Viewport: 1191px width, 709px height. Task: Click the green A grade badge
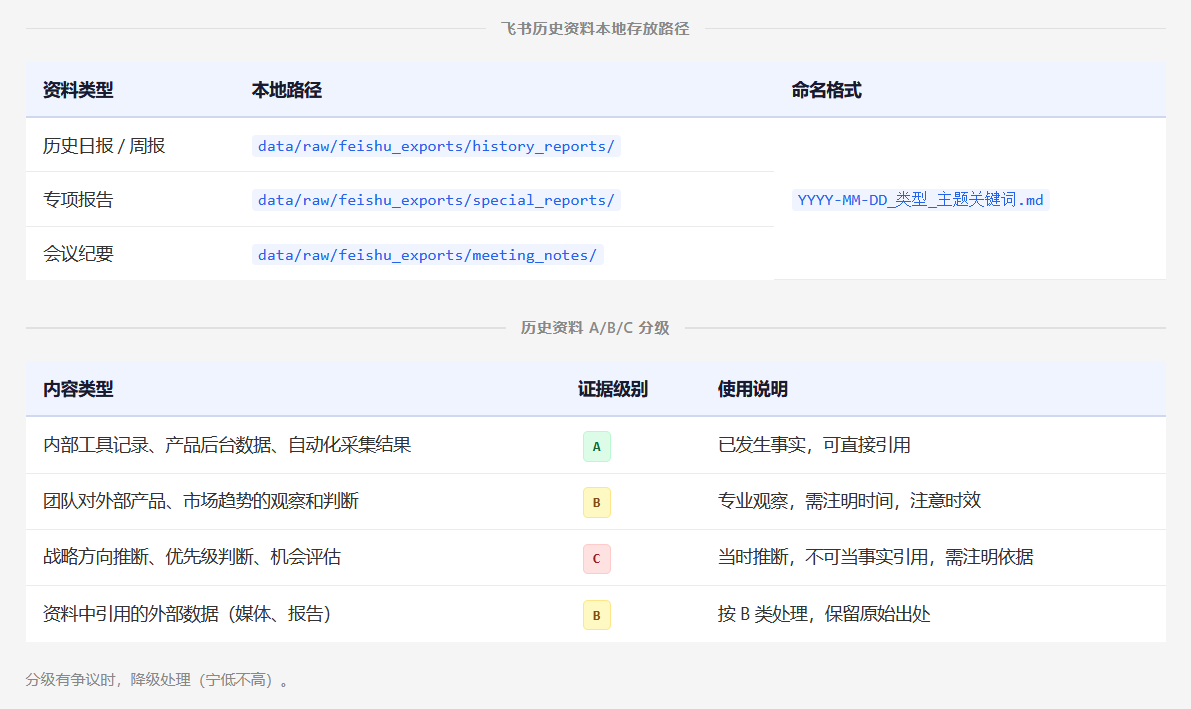click(x=597, y=447)
